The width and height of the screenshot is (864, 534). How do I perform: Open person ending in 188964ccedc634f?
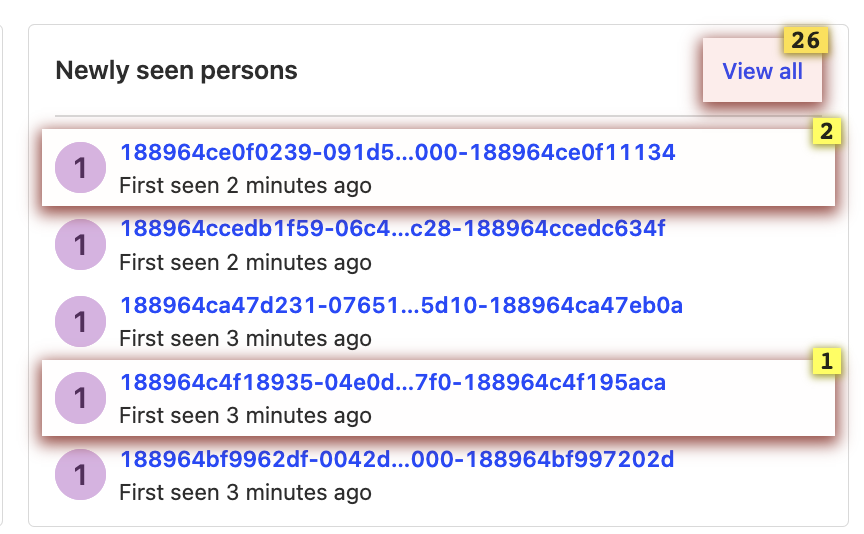392,229
